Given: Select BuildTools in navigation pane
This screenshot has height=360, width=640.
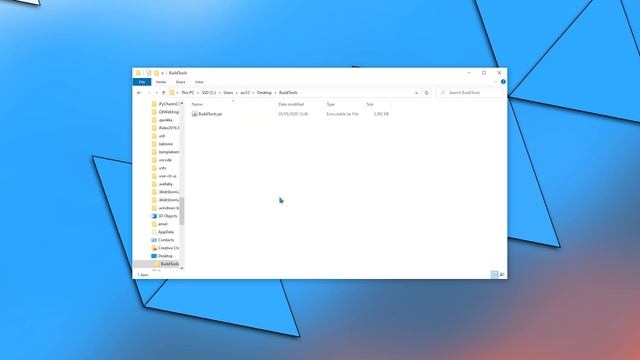Looking at the screenshot, I should (x=169, y=264).
